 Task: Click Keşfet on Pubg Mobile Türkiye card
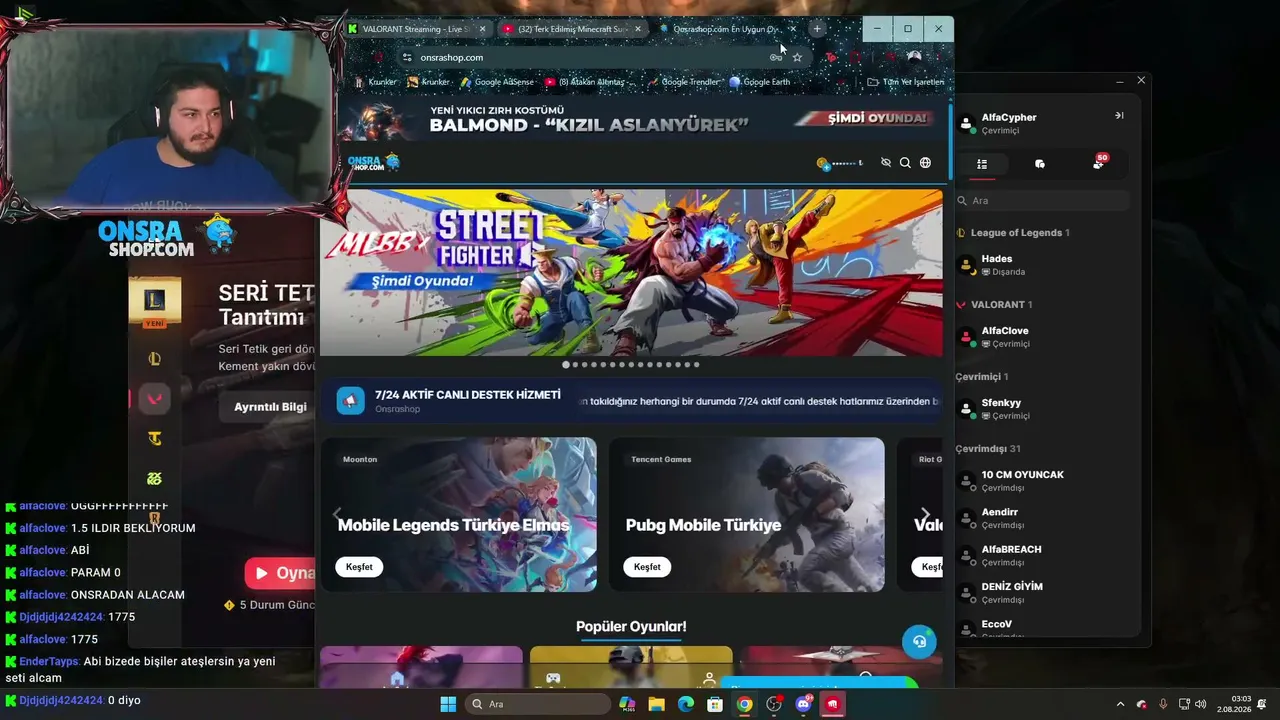(x=647, y=567)
